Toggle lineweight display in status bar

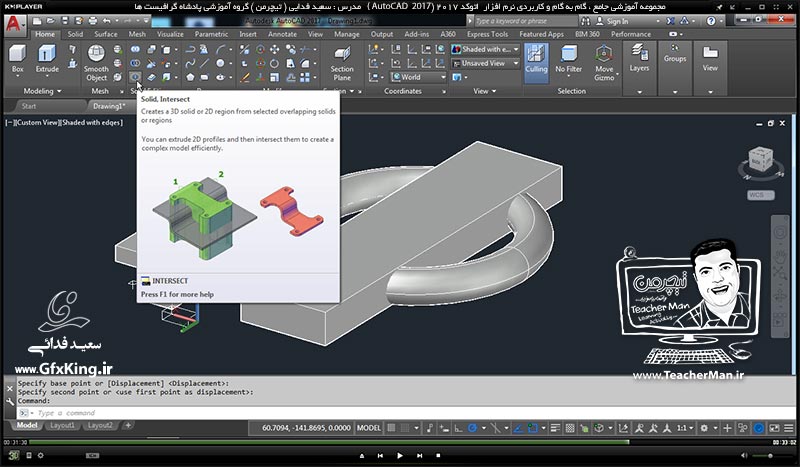[x=556, y=428]
